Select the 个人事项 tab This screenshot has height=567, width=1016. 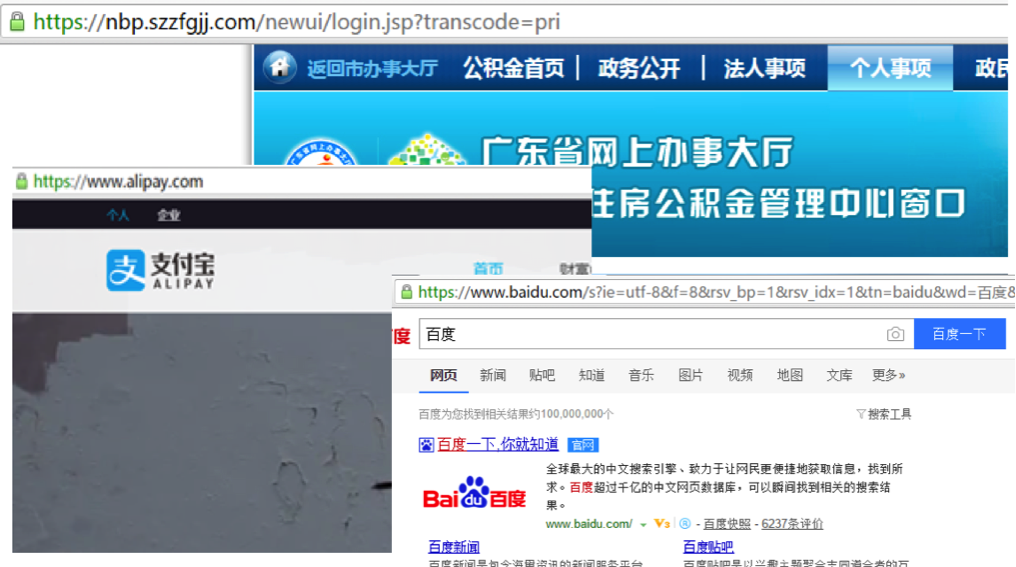[890, 68]
